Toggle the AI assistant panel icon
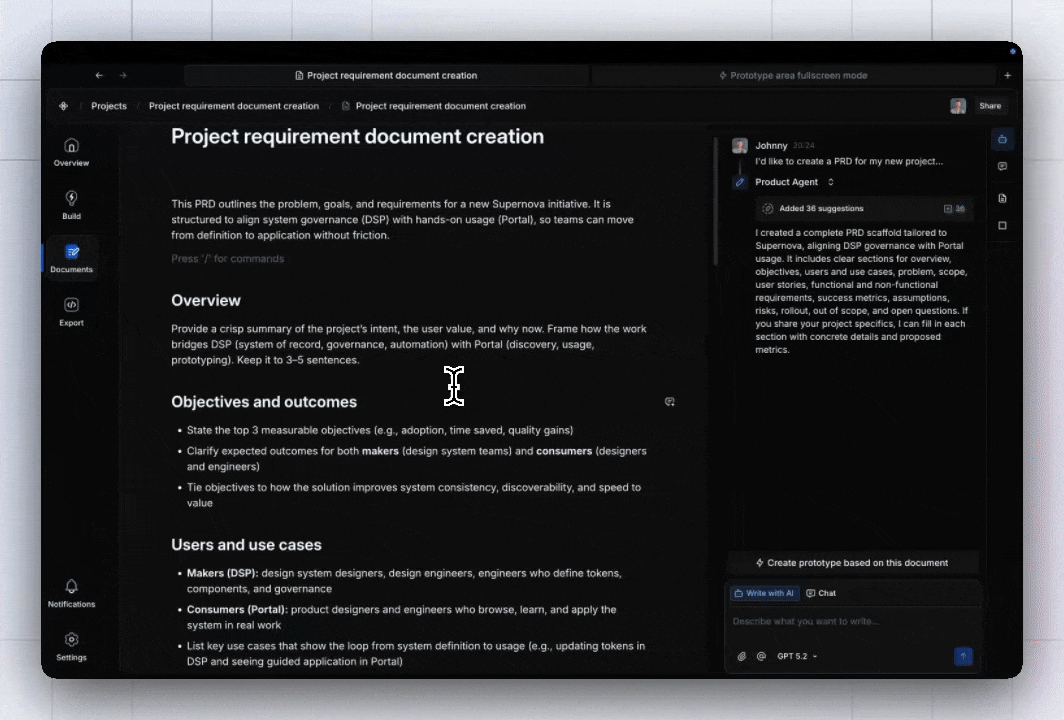This screenshot has height=720, width=1064. [x=1002, y=140]
